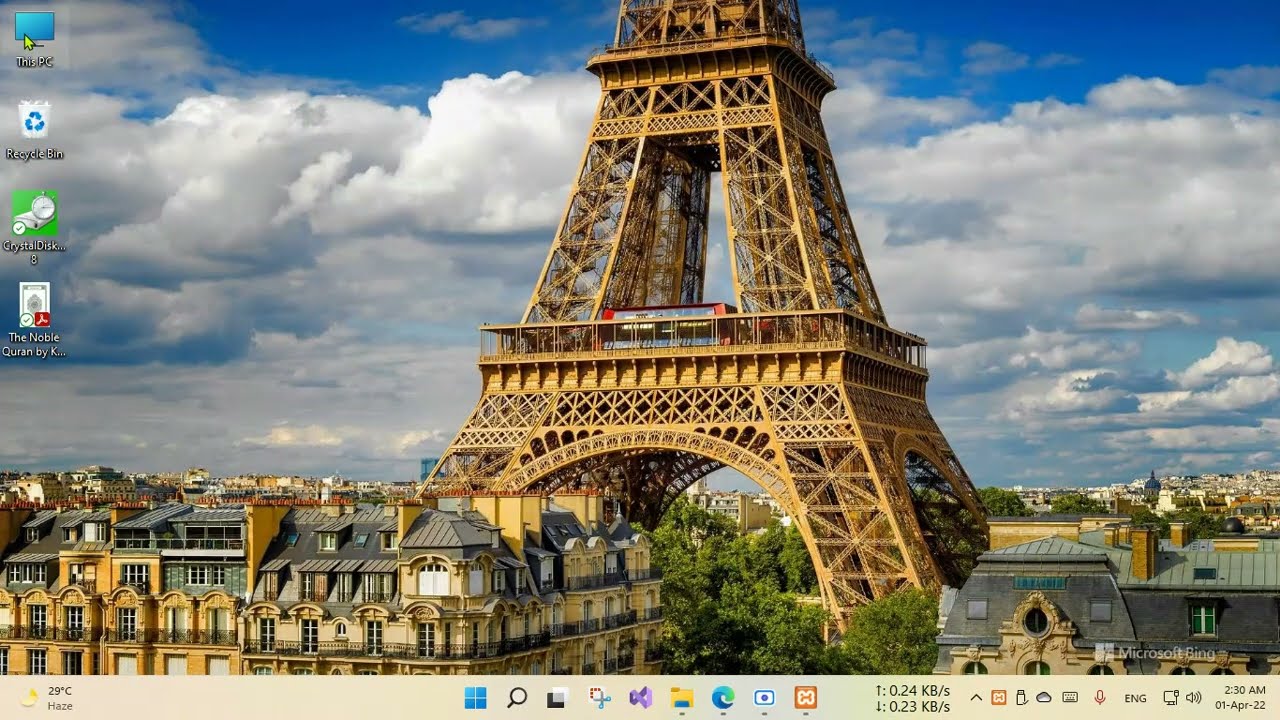Screen dimensions: 1280x720
Task: Select the Recycle Bin desktop icon
Action: coord(35,130)
